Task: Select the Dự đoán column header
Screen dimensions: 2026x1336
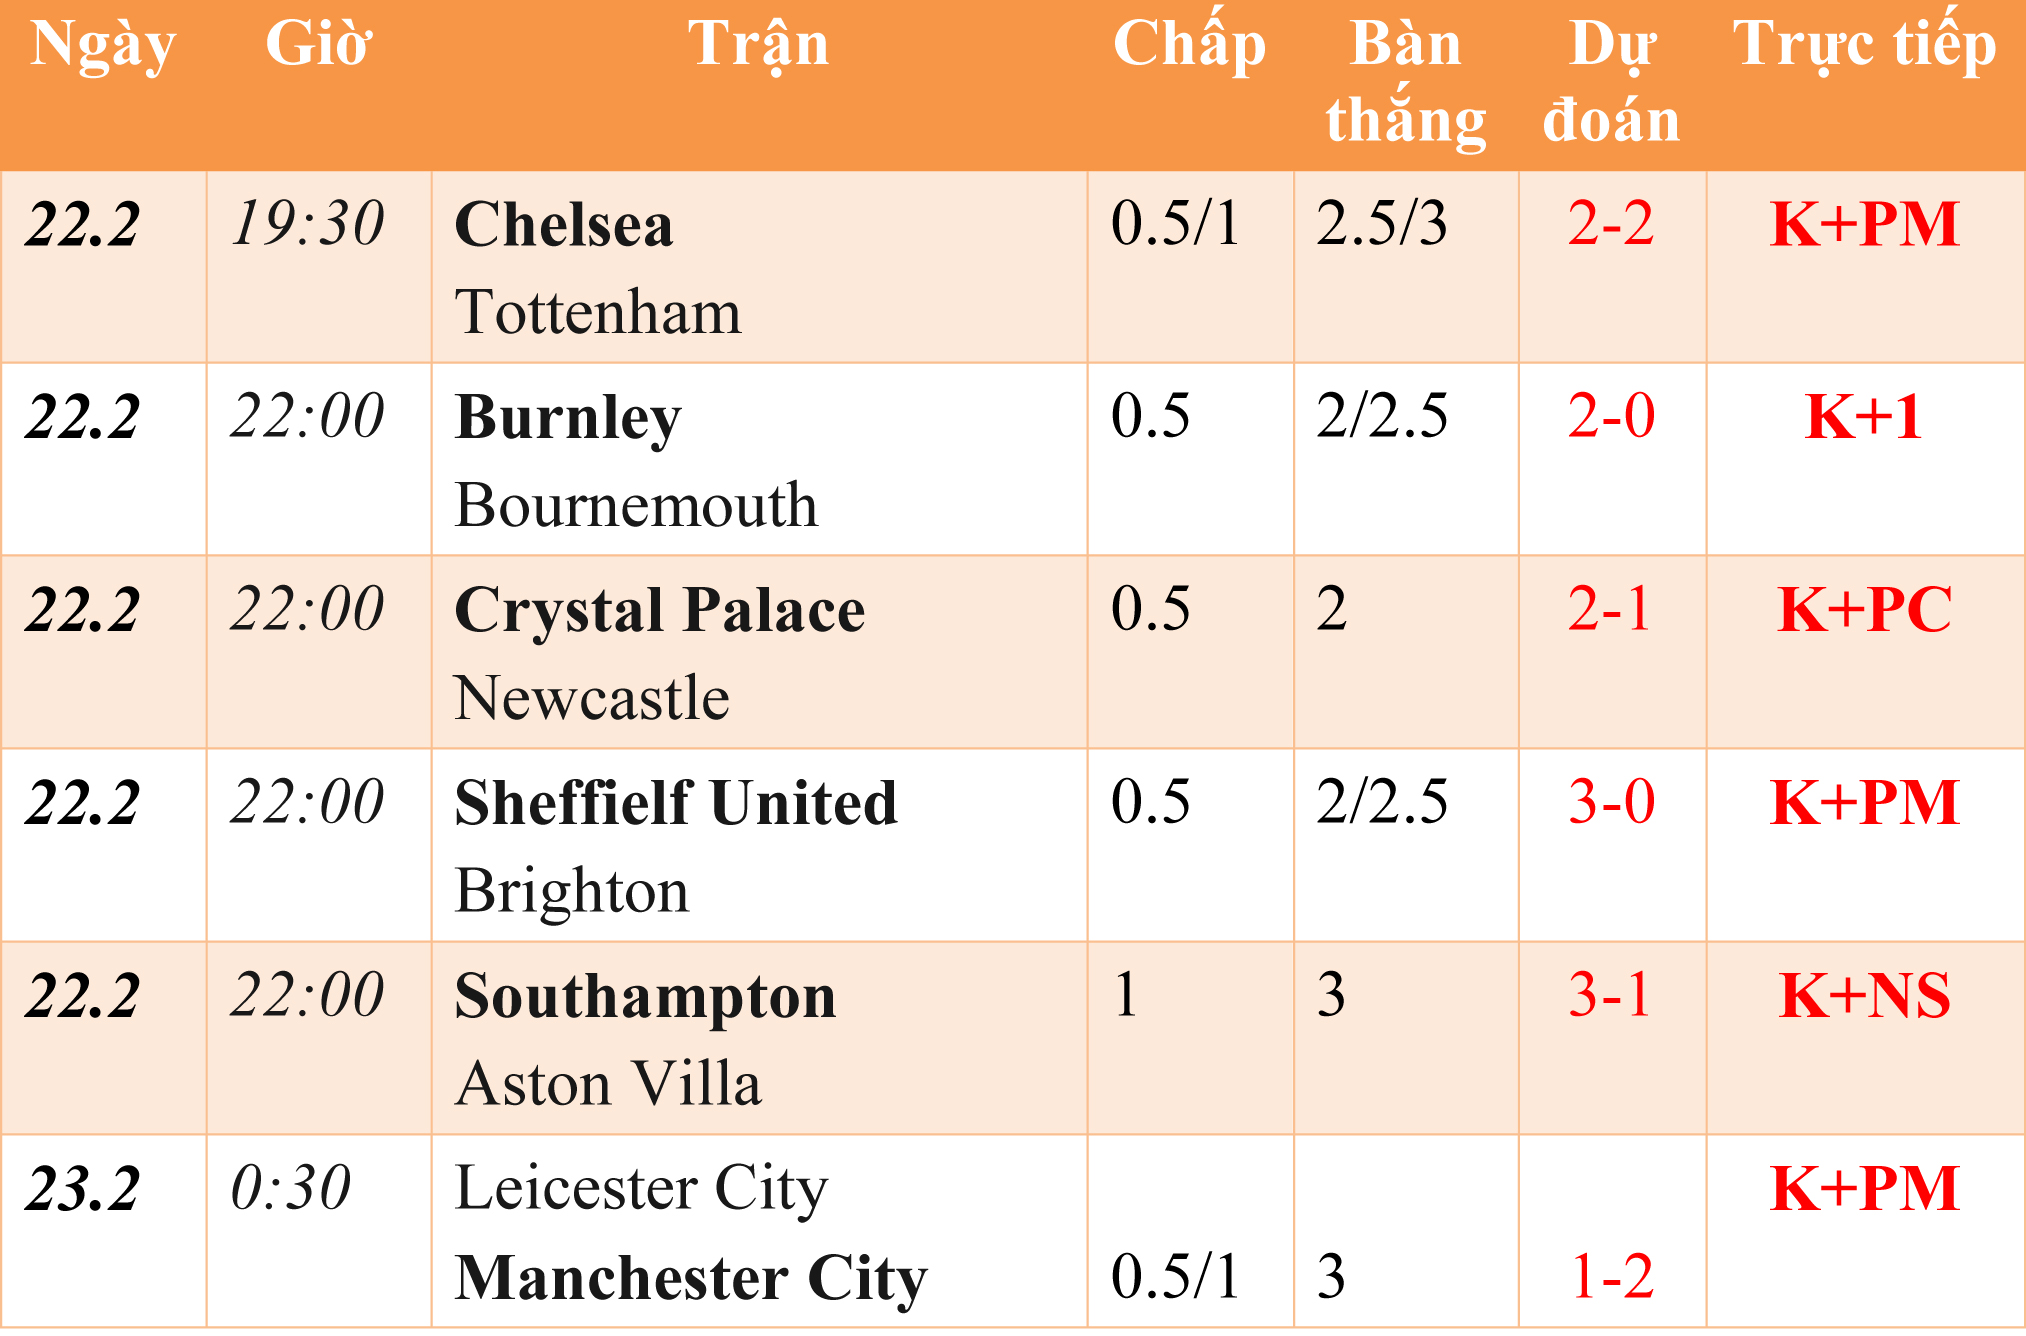Action: point(1612,84)
